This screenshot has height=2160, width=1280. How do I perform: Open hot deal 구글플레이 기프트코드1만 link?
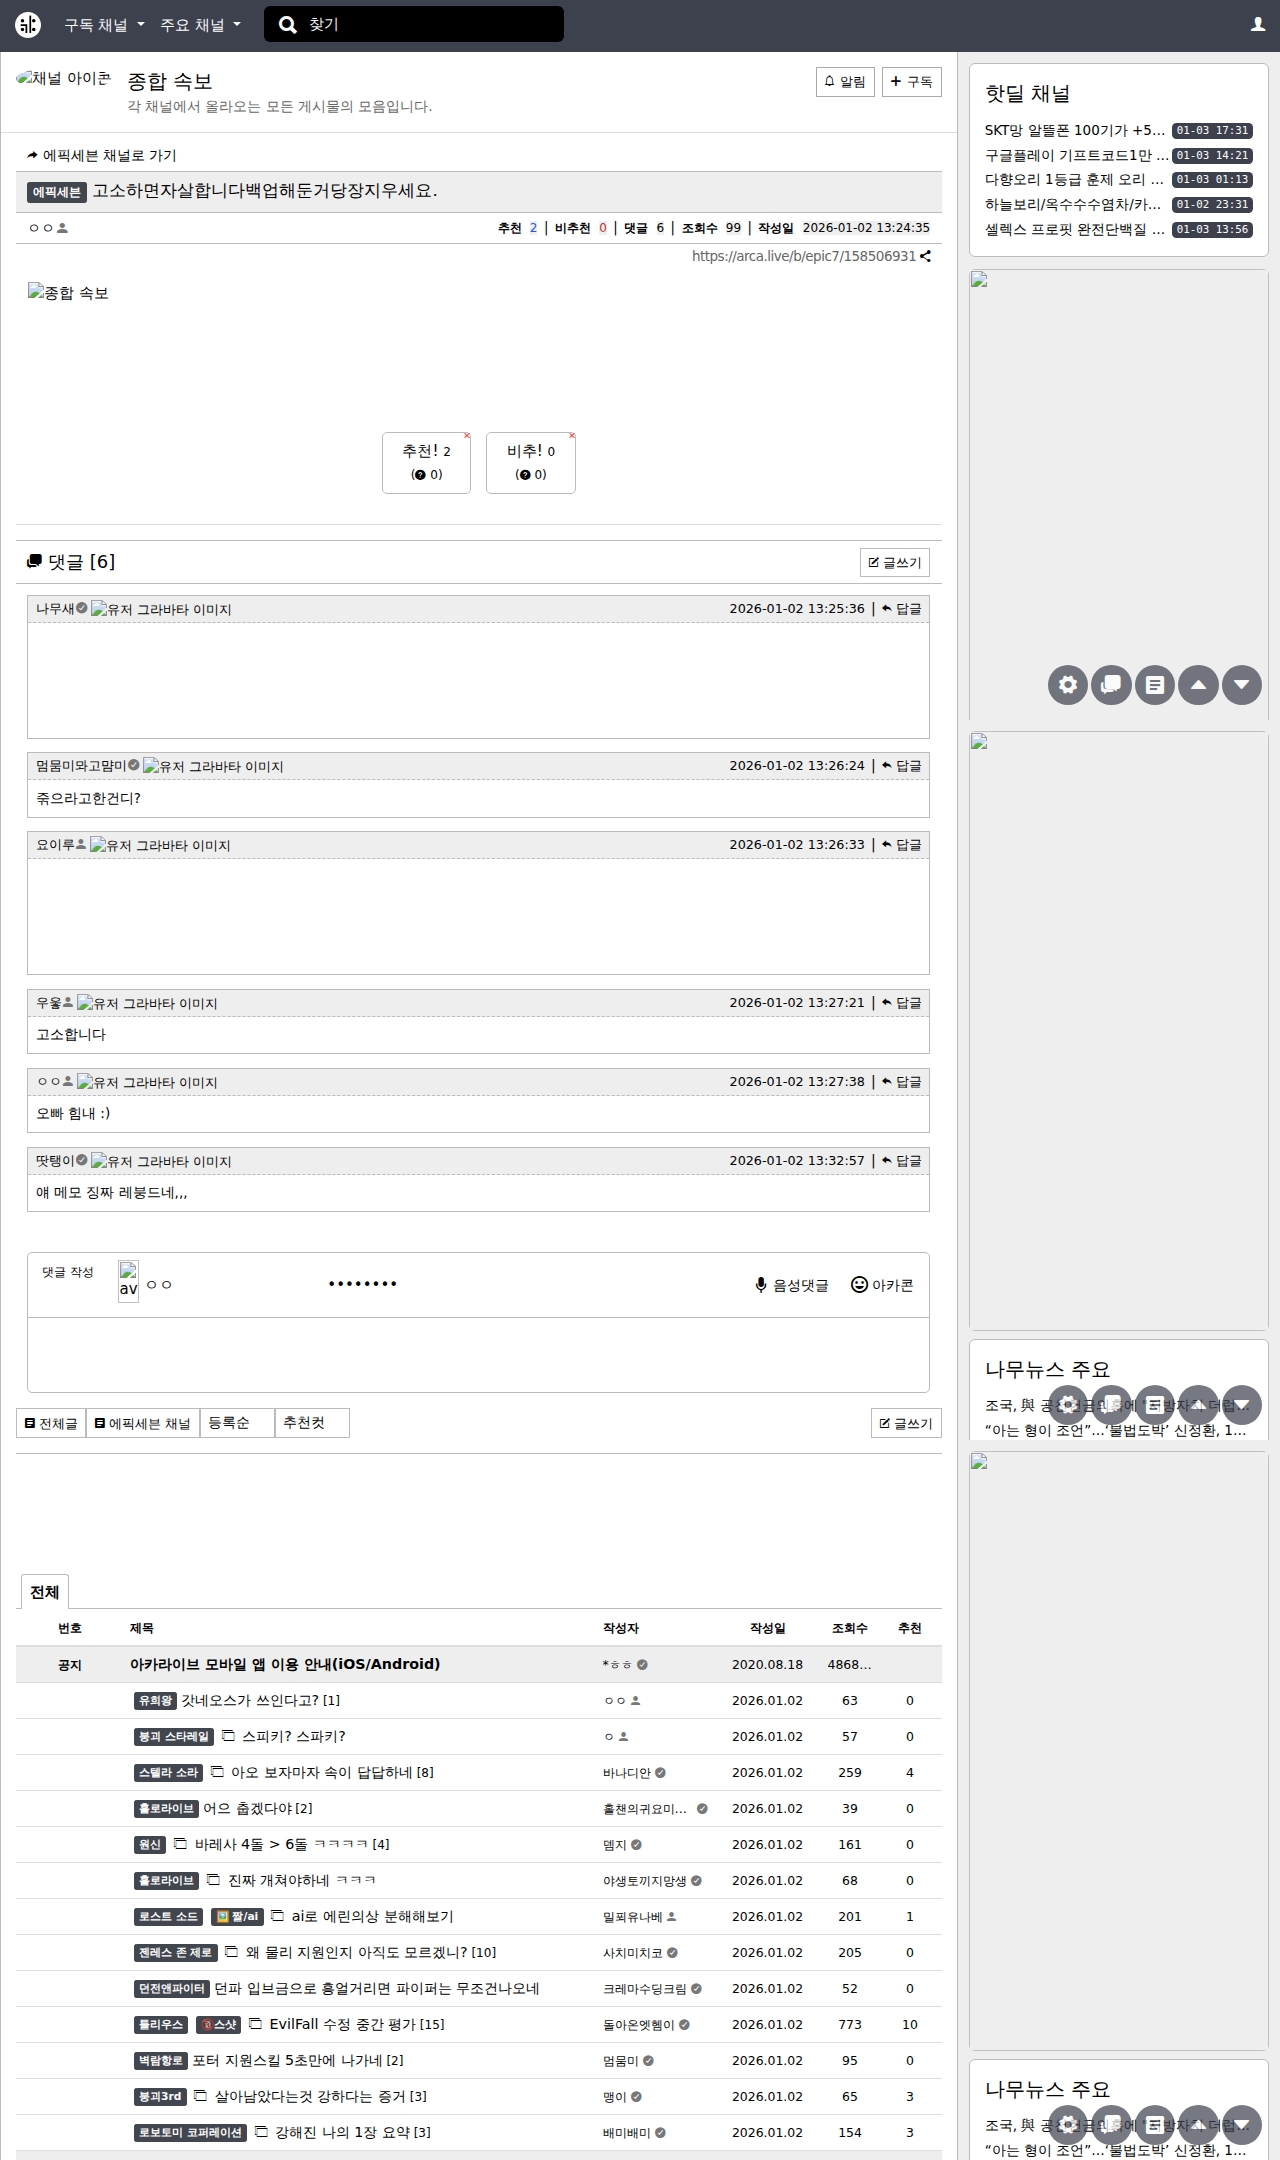(x=1076, y=155)
